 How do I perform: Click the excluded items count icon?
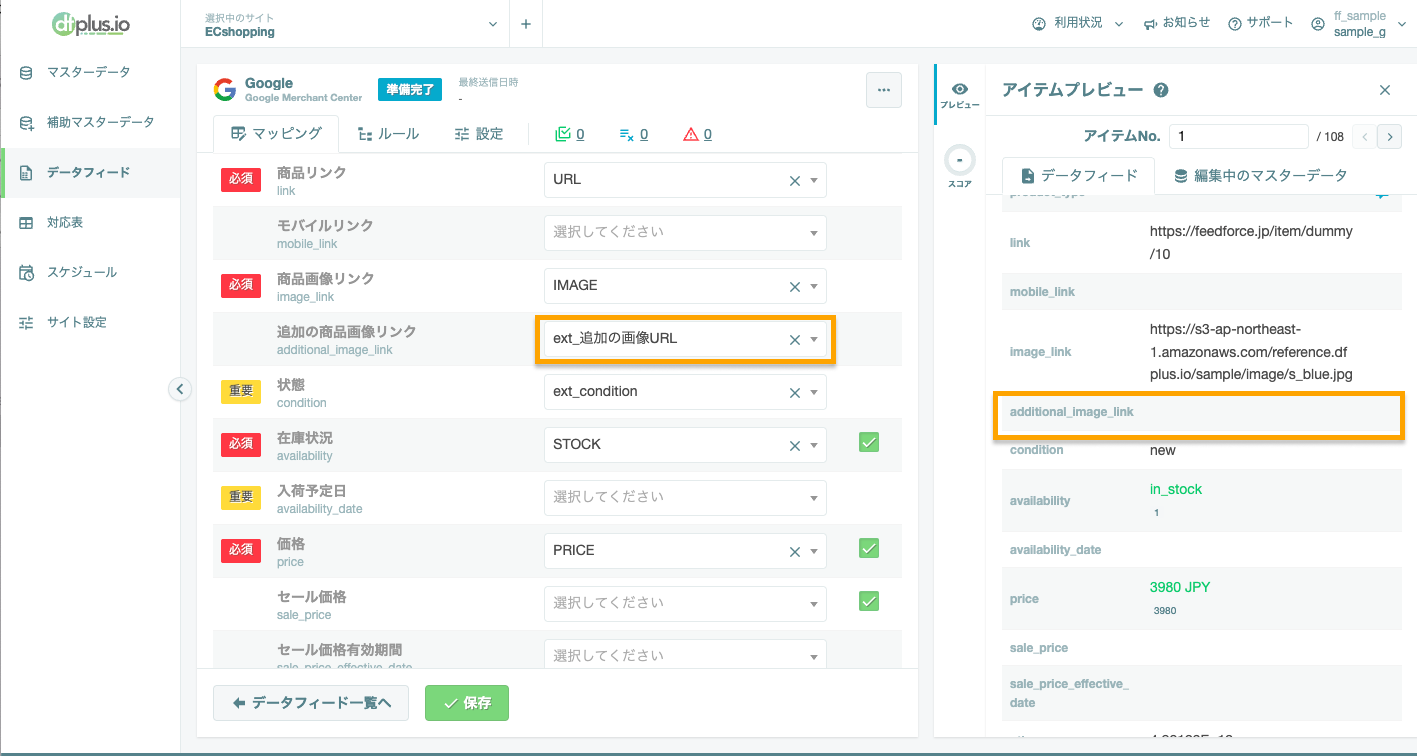click(x=633, y=134)
